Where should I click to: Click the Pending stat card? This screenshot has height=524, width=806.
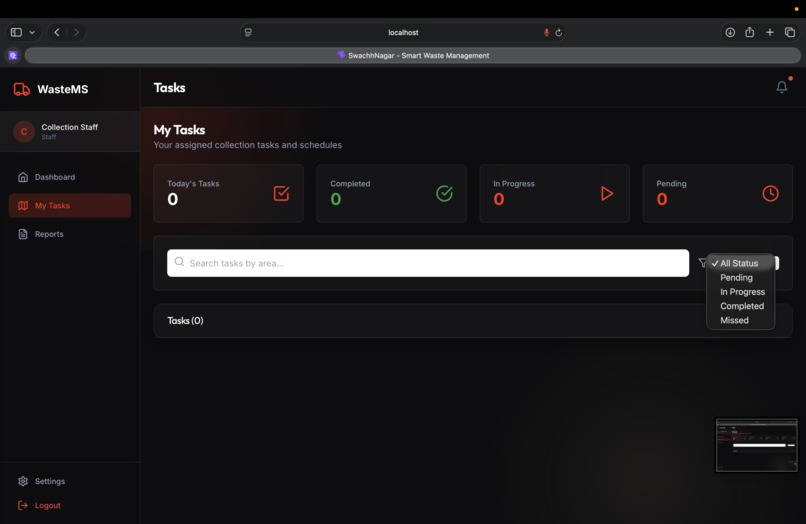[717, 193]
